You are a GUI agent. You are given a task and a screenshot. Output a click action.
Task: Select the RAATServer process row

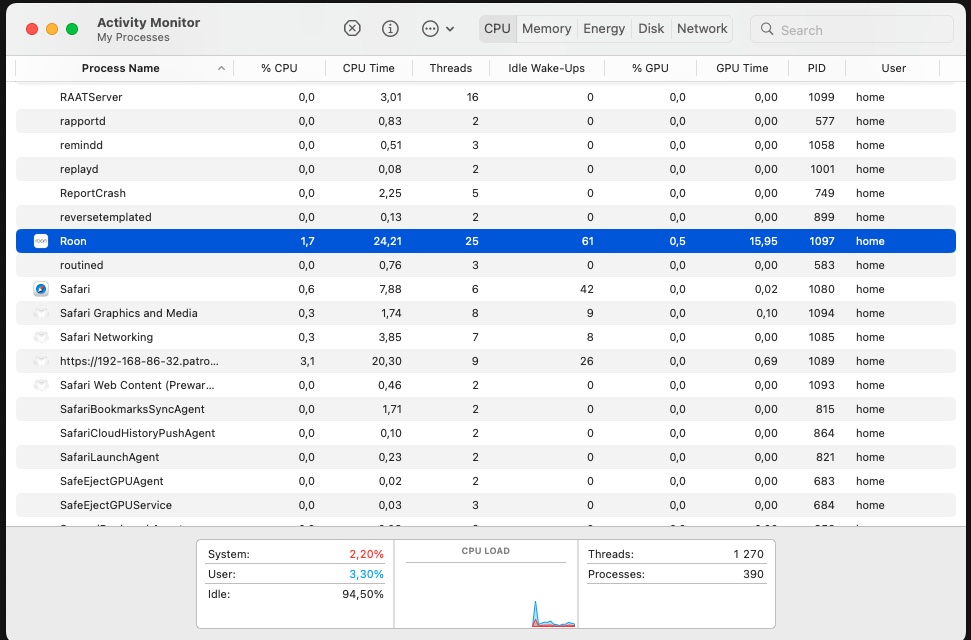486,97
